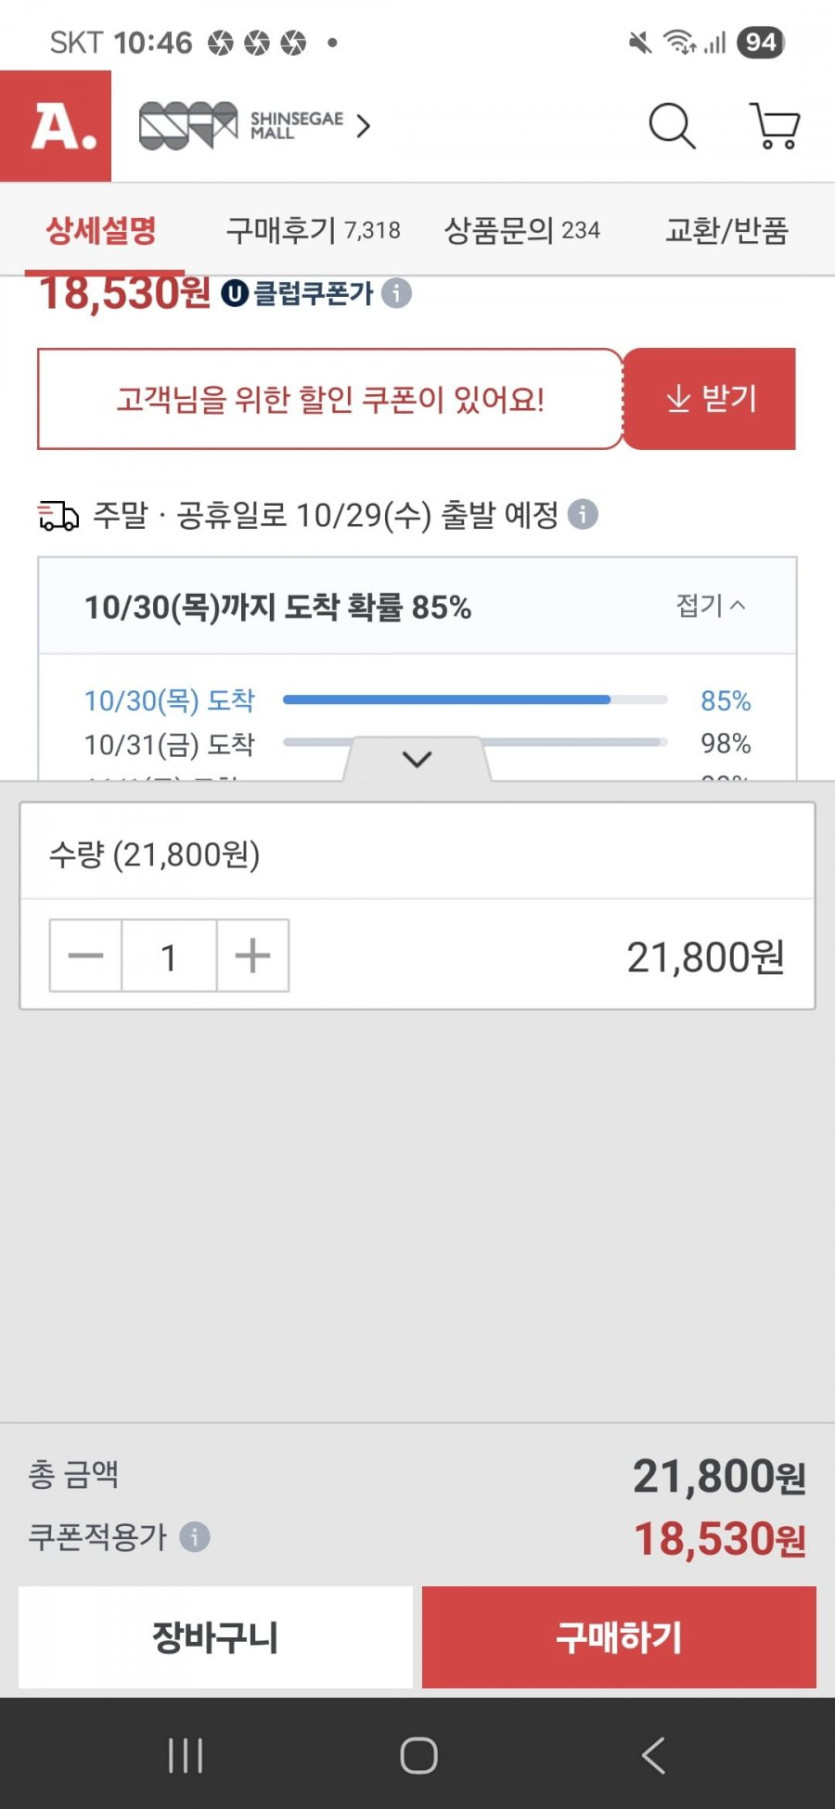Collapse the option sheet with down chevron

click(x=417, y=759)
